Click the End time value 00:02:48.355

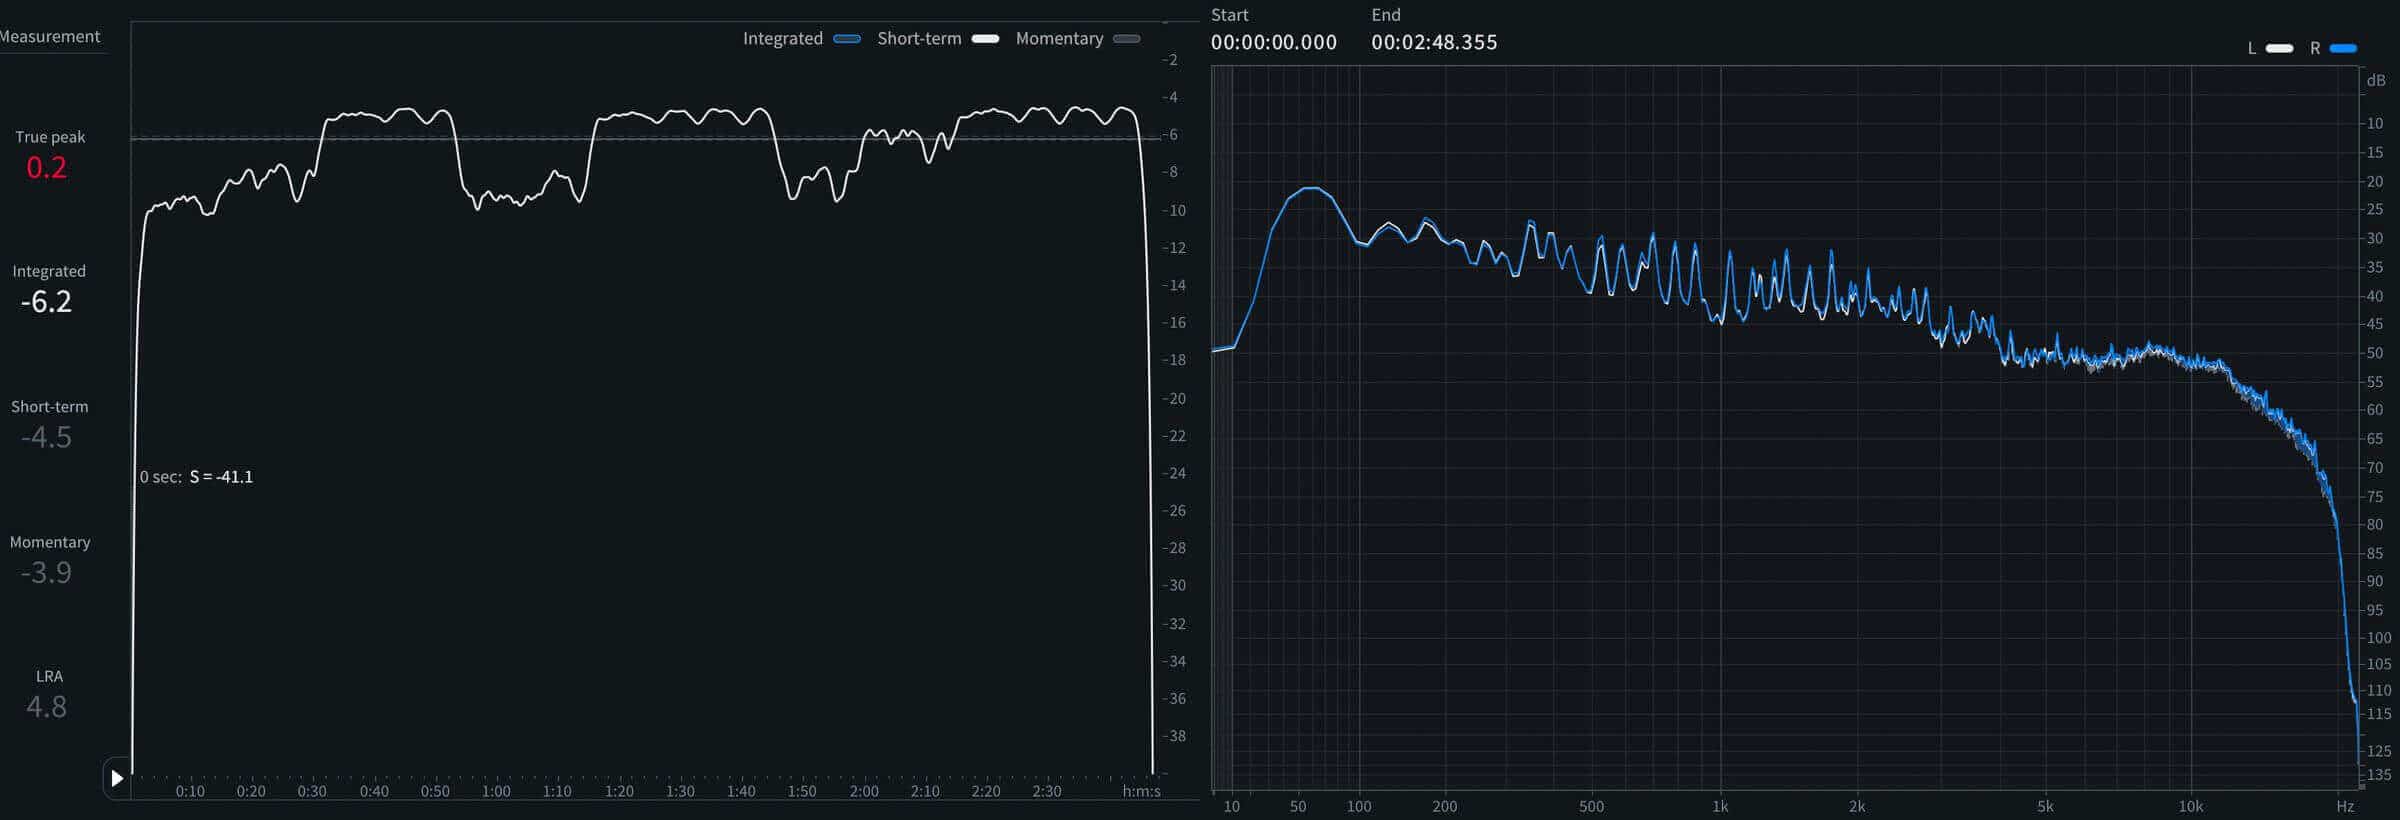(x=1434, y=42)
